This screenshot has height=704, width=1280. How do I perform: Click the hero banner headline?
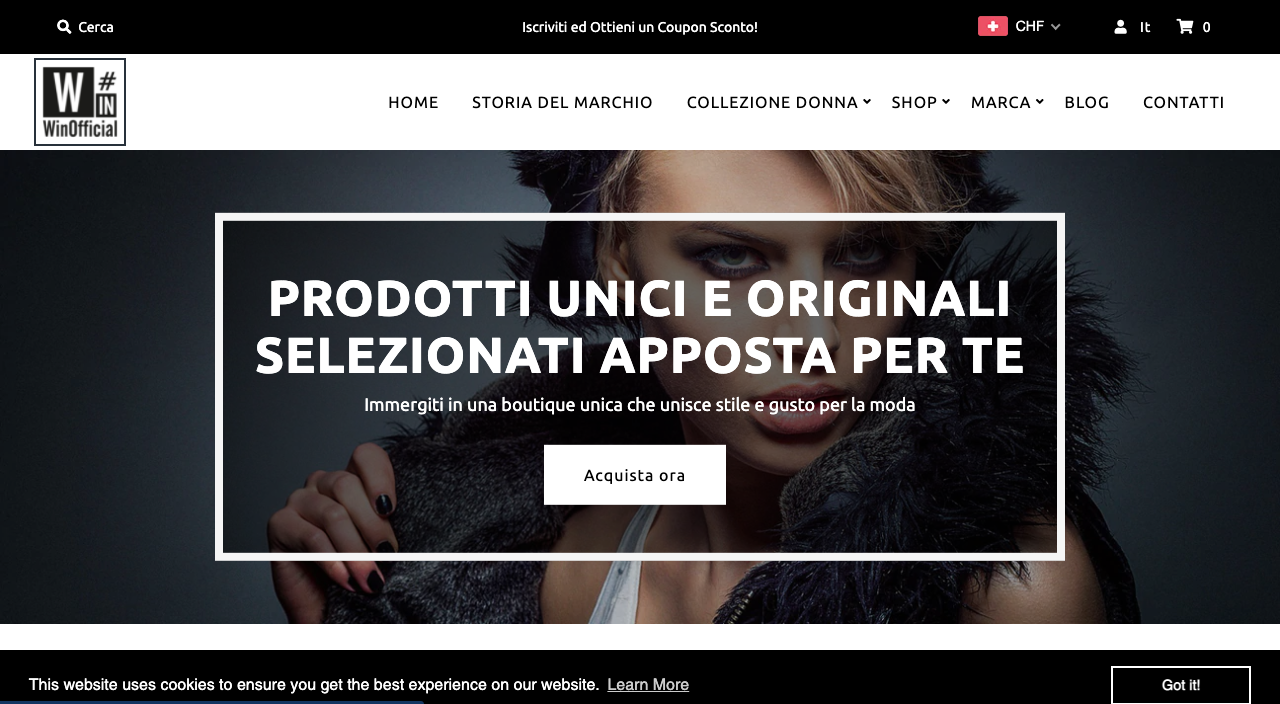tap(640, 327)
